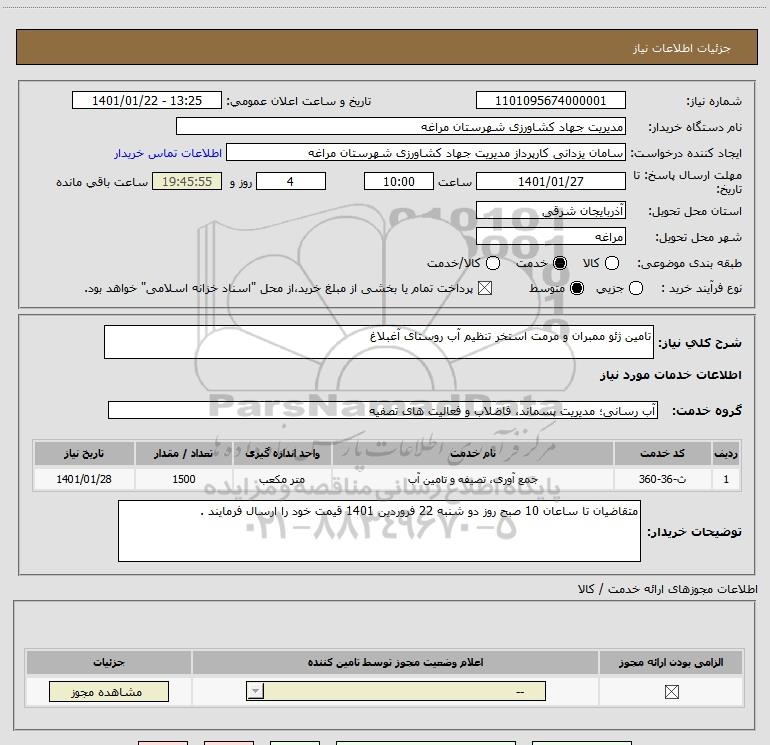Image resolution: width=770 pixels, height=745 pixels.
Task: Click the service group field
Action: tap(383, 410)
